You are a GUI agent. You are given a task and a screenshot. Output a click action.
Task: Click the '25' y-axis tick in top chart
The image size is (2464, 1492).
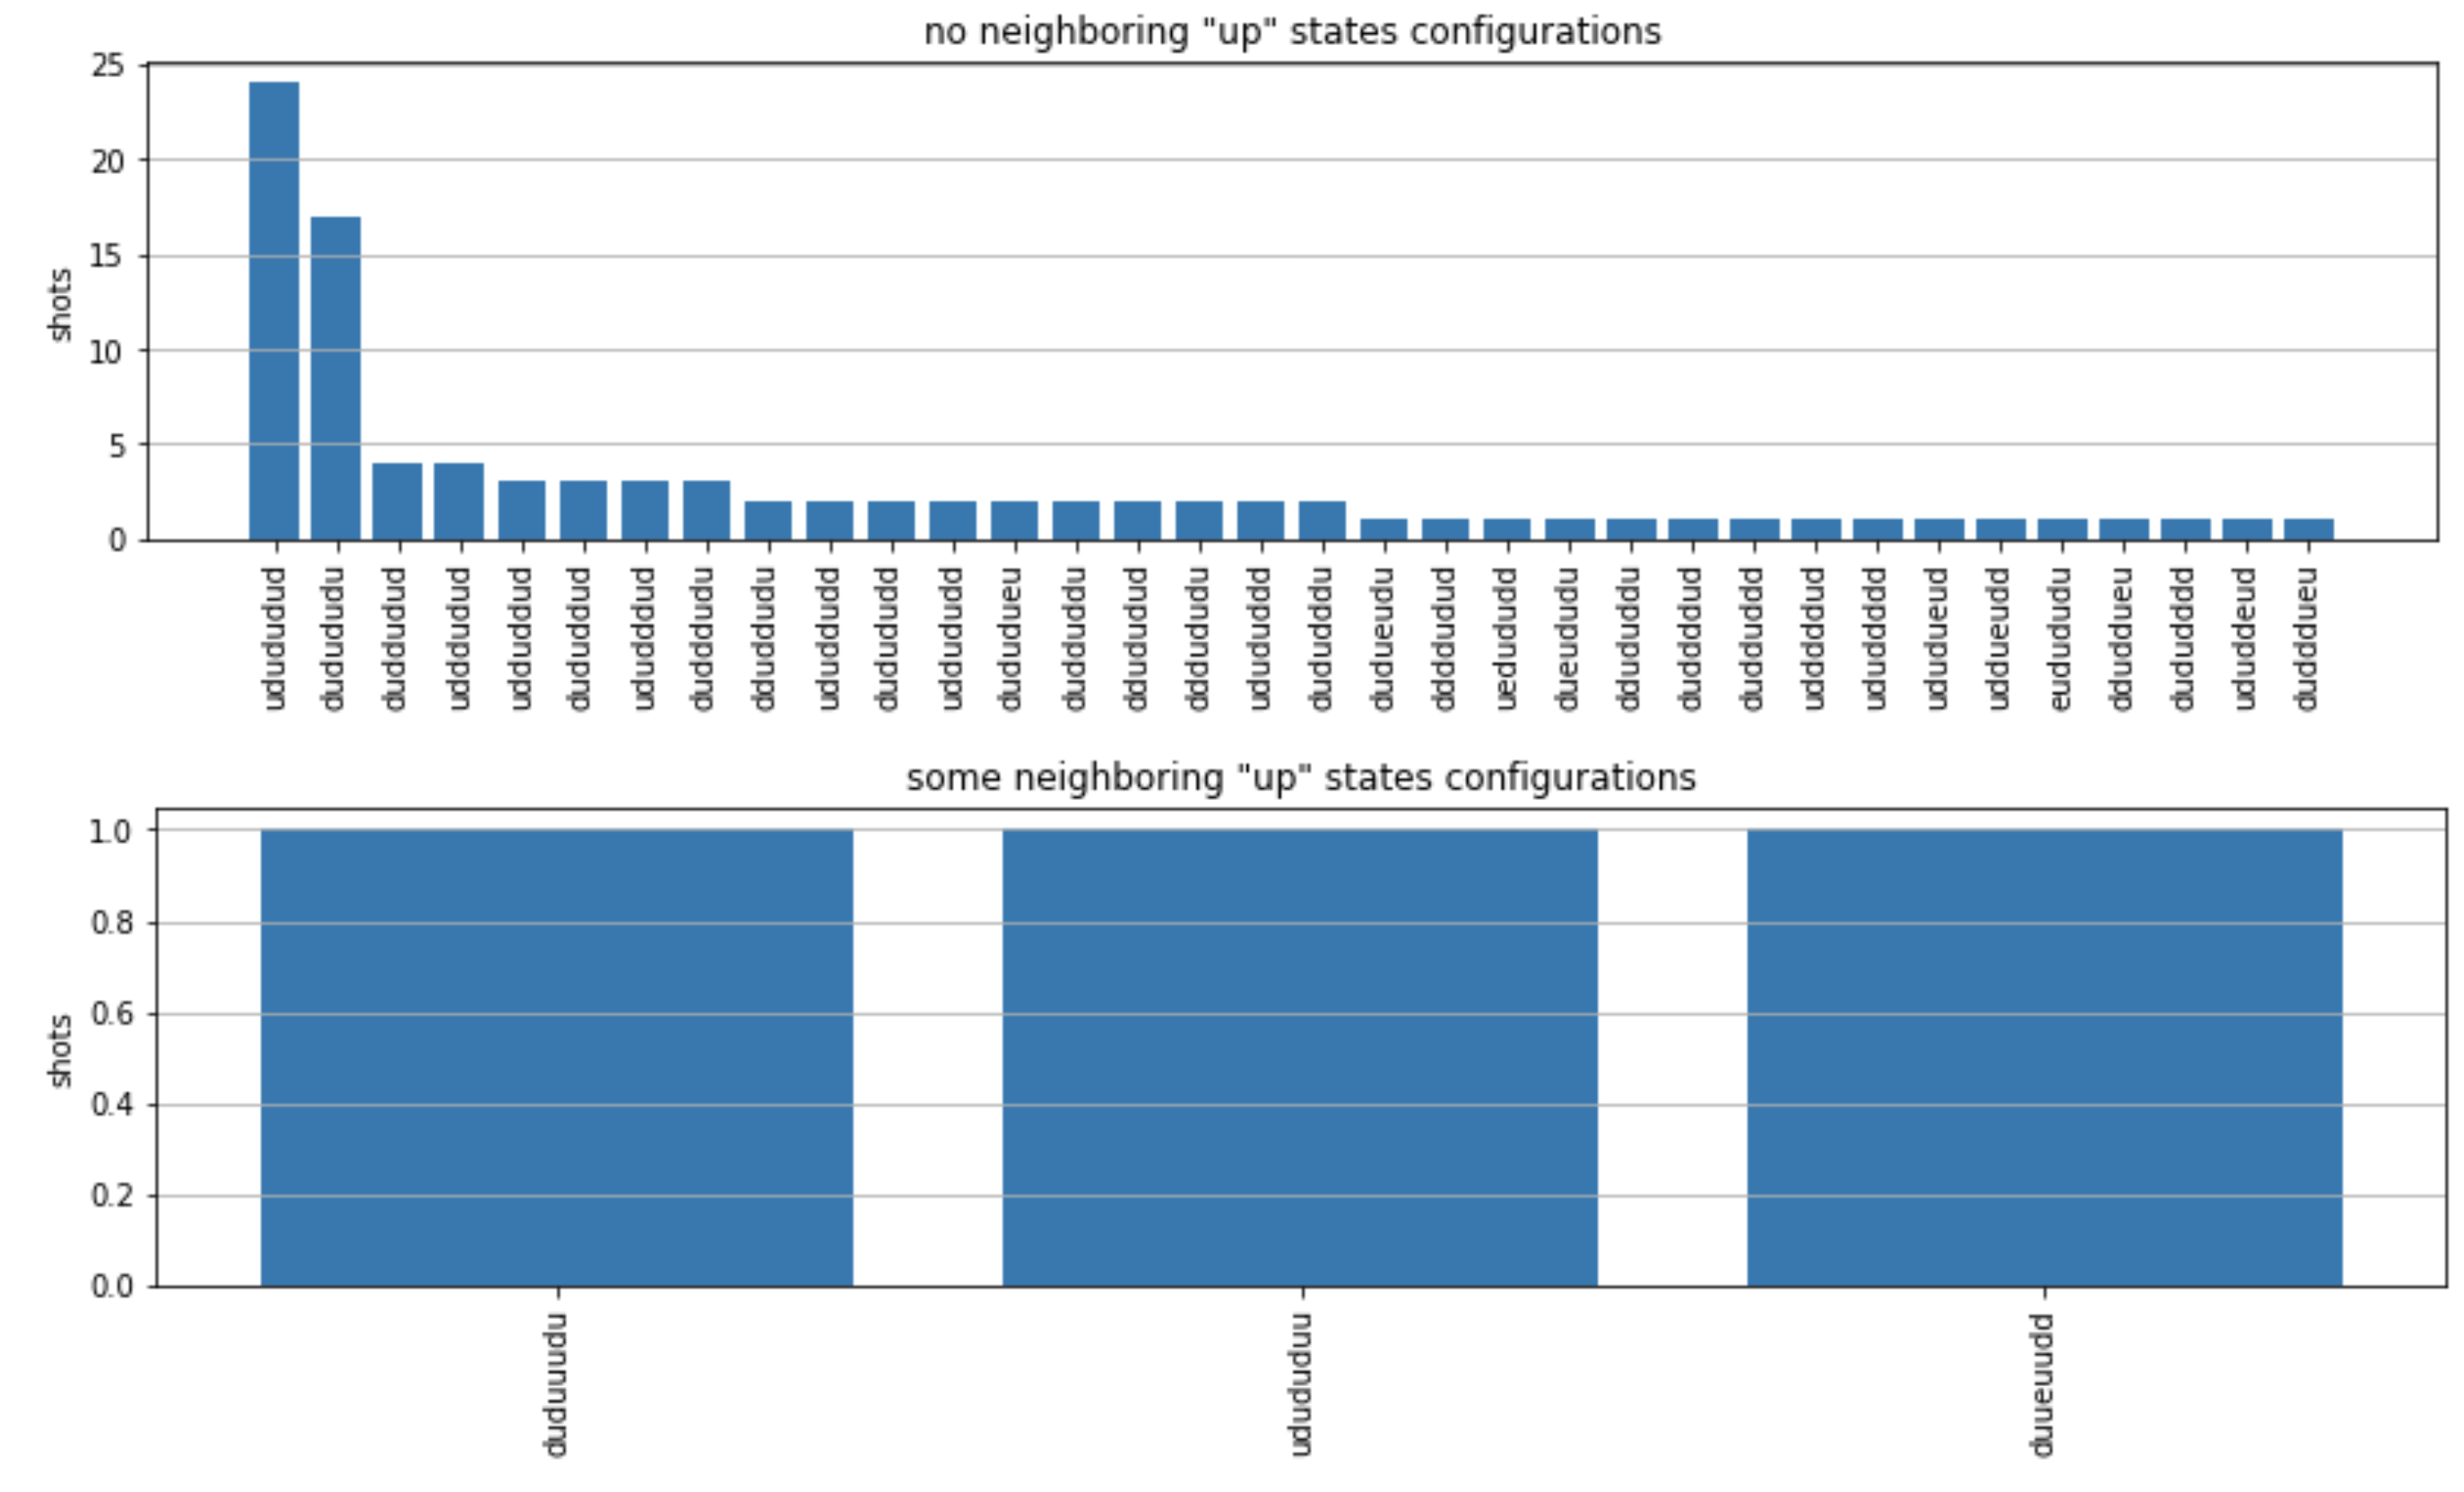108,66
